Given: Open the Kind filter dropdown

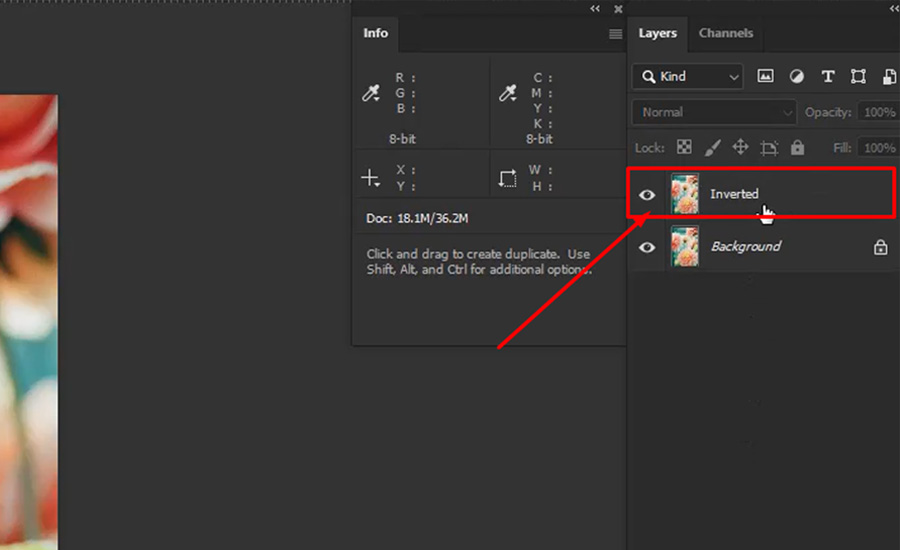Looking at the screenshot, I should 688,76.
